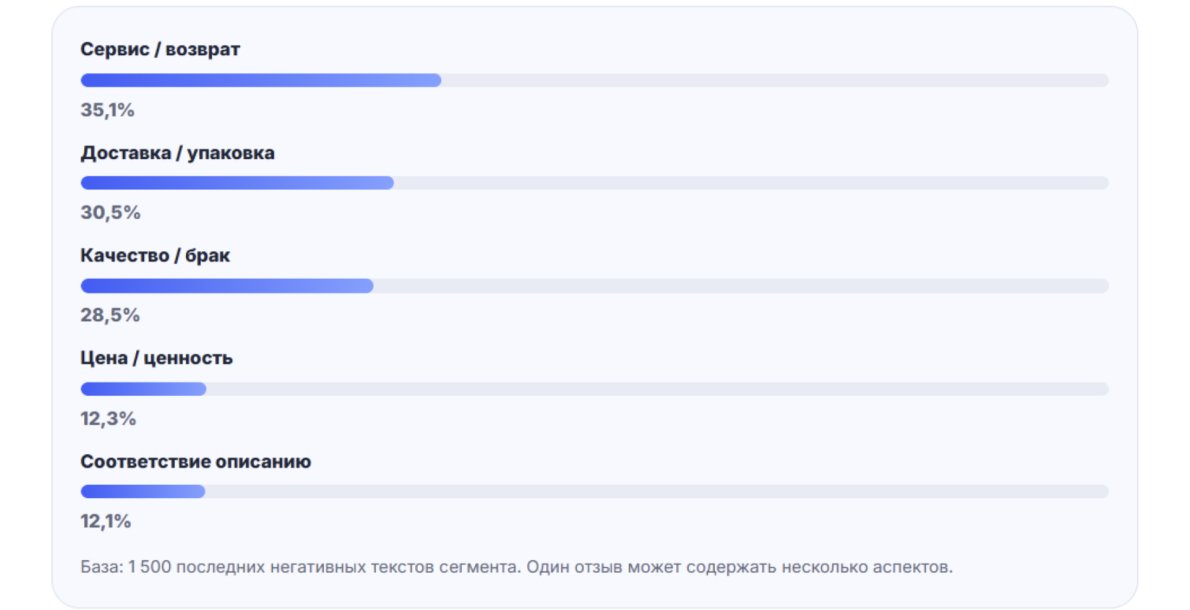The height and width of the screenshot is (610, 1190).
Task: Select the Сервис / возврат progress bar
Action: pyautogui.click(x=594, y=80)
